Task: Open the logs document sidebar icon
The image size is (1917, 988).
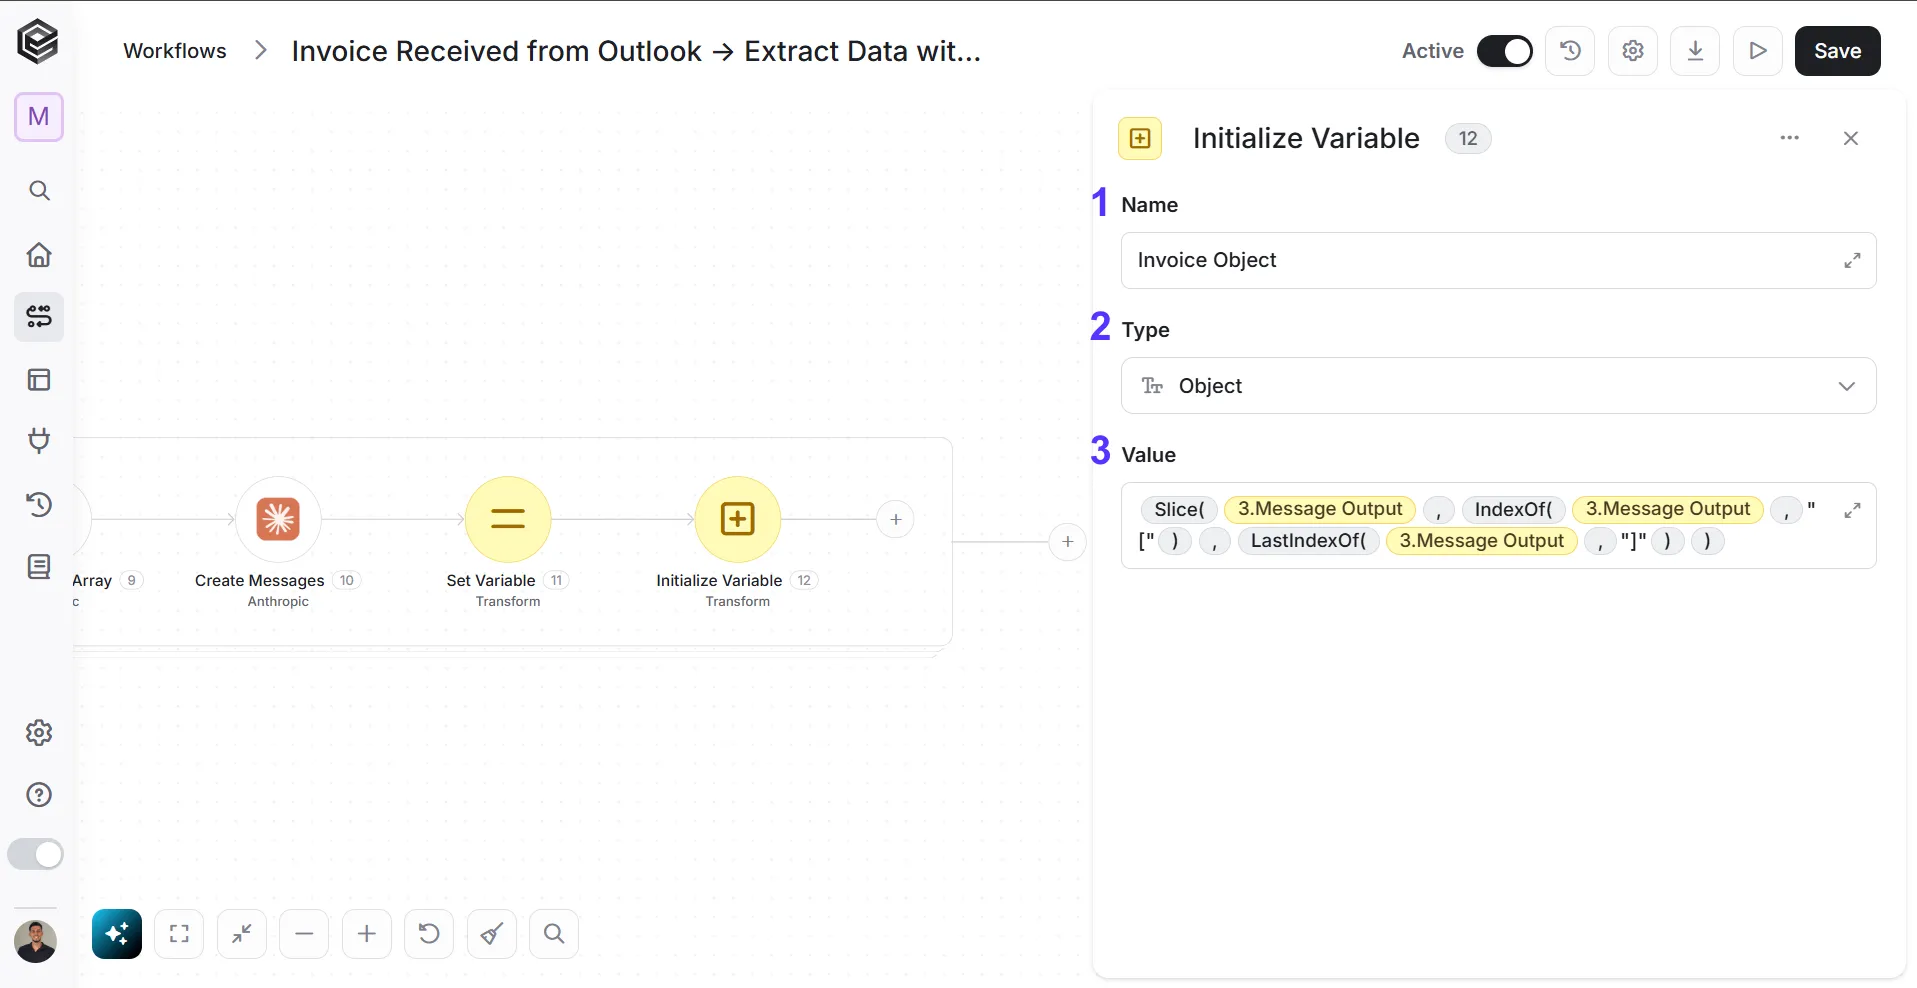Action: (39, 567)
